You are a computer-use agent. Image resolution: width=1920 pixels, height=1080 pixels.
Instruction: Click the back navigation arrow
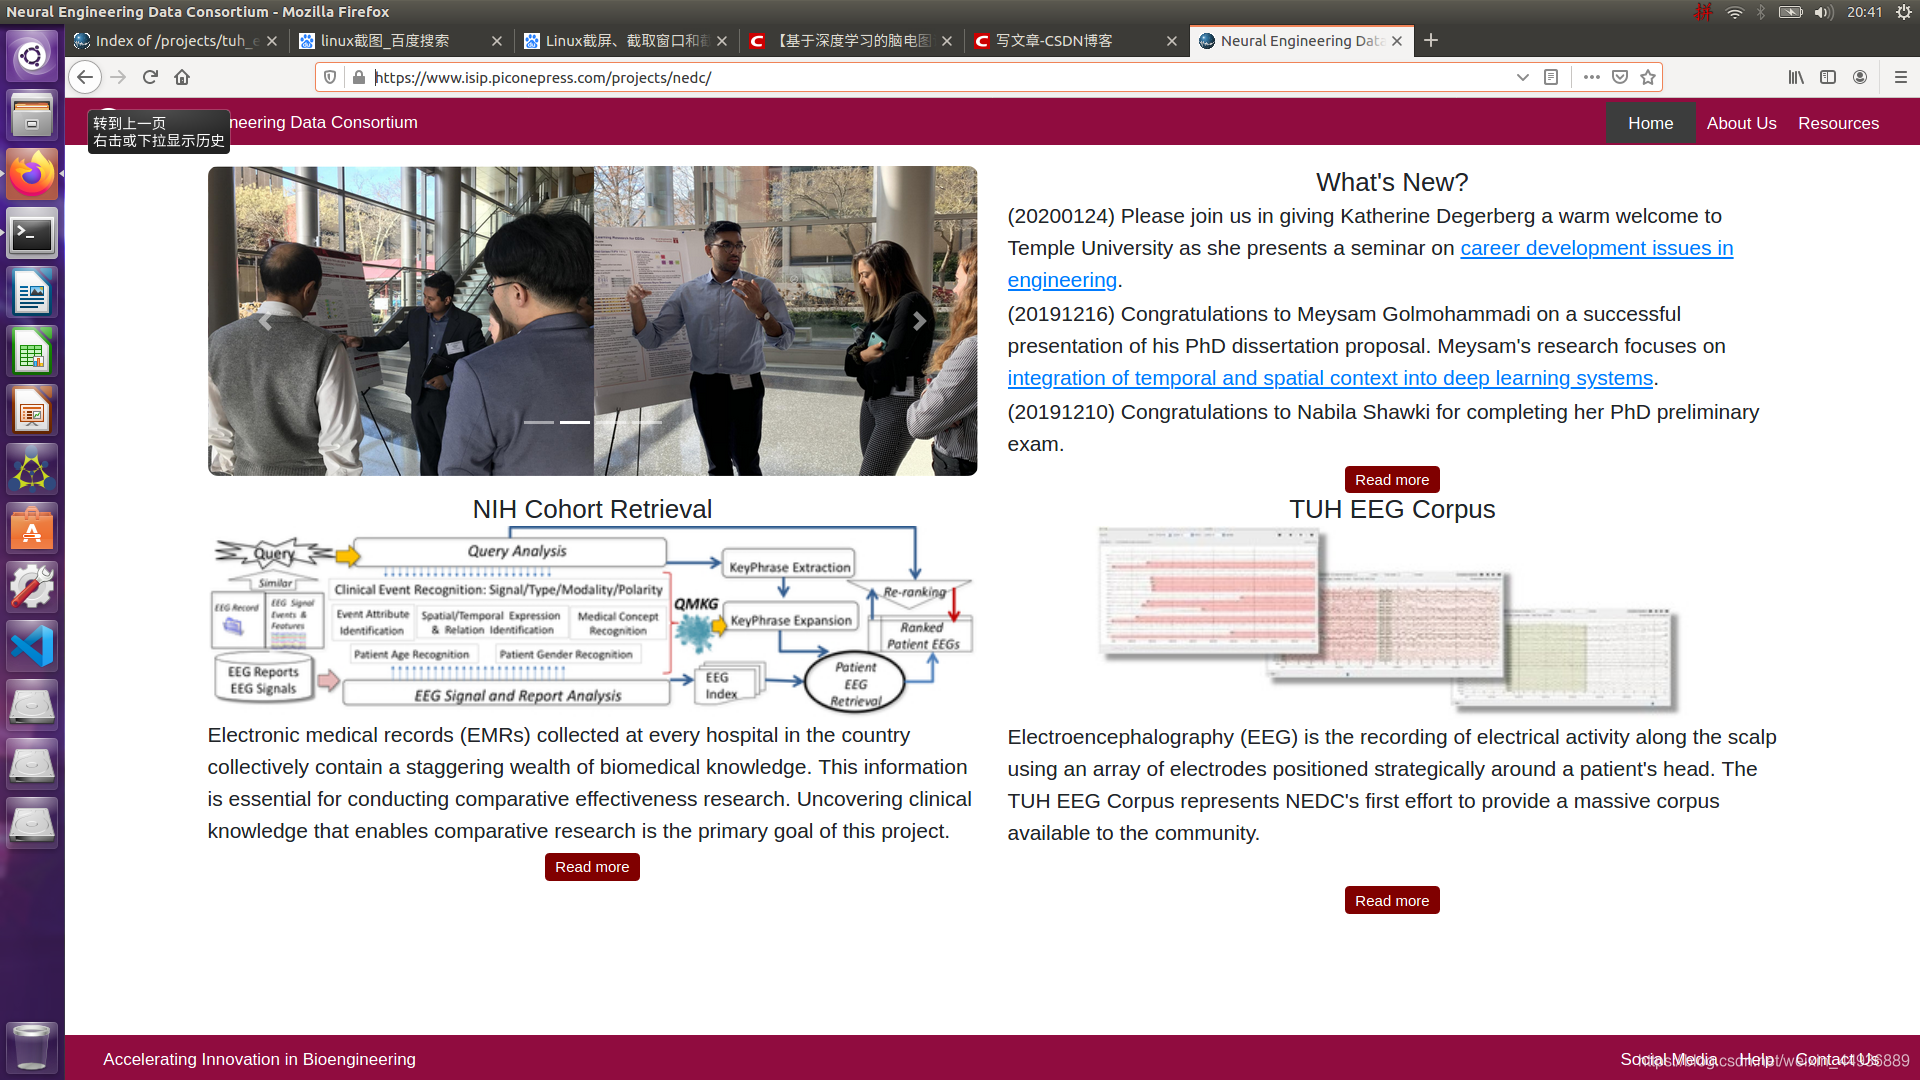pyautogui.click(x=85, y=77)
